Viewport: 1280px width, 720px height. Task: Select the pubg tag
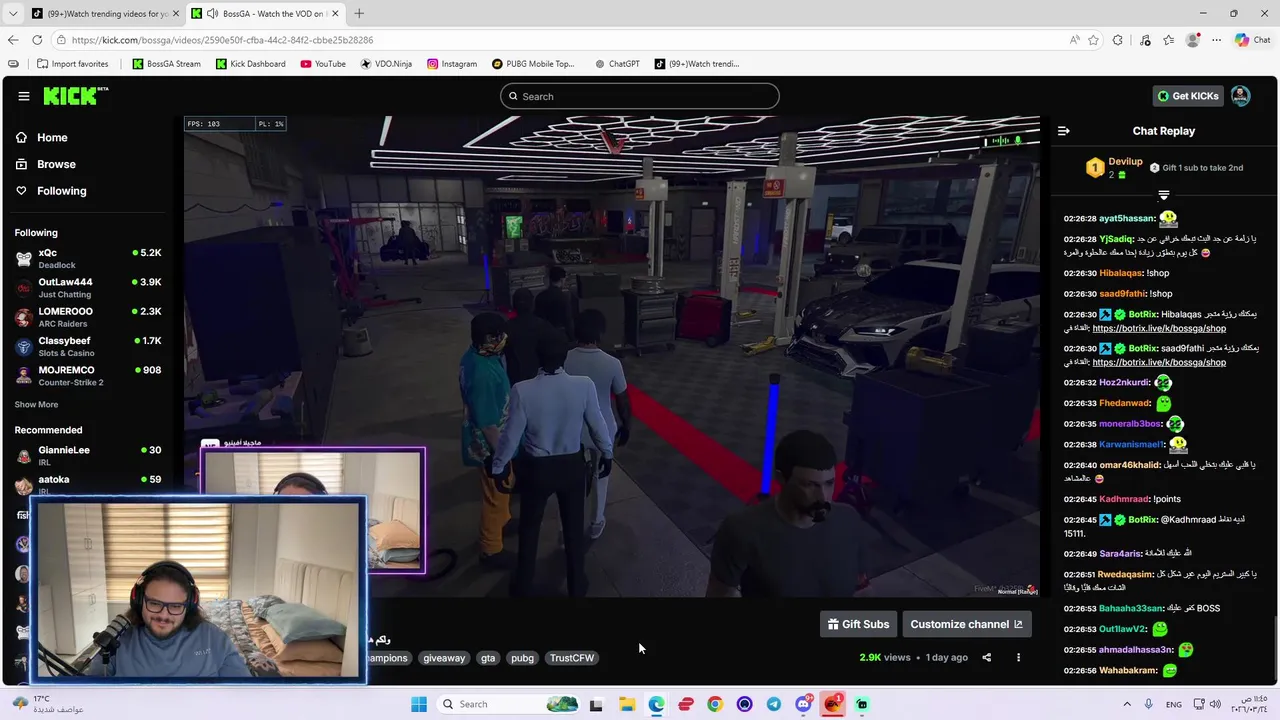click(x=522, y=658)
